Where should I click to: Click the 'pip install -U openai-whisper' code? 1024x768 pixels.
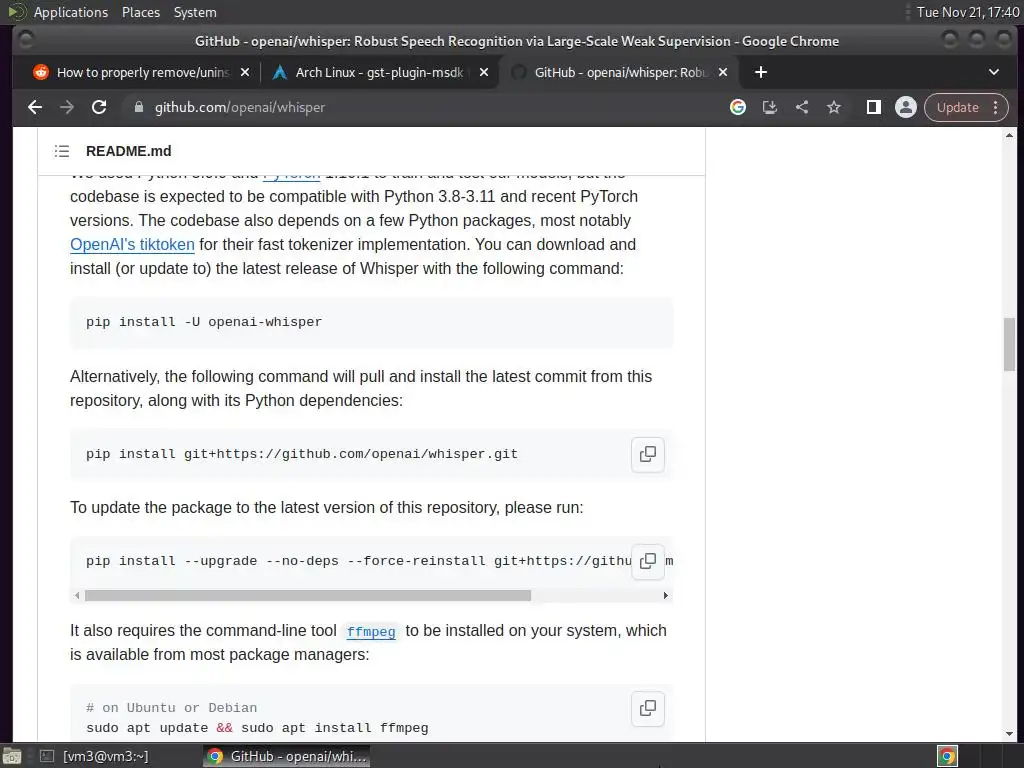click(204, 322)
